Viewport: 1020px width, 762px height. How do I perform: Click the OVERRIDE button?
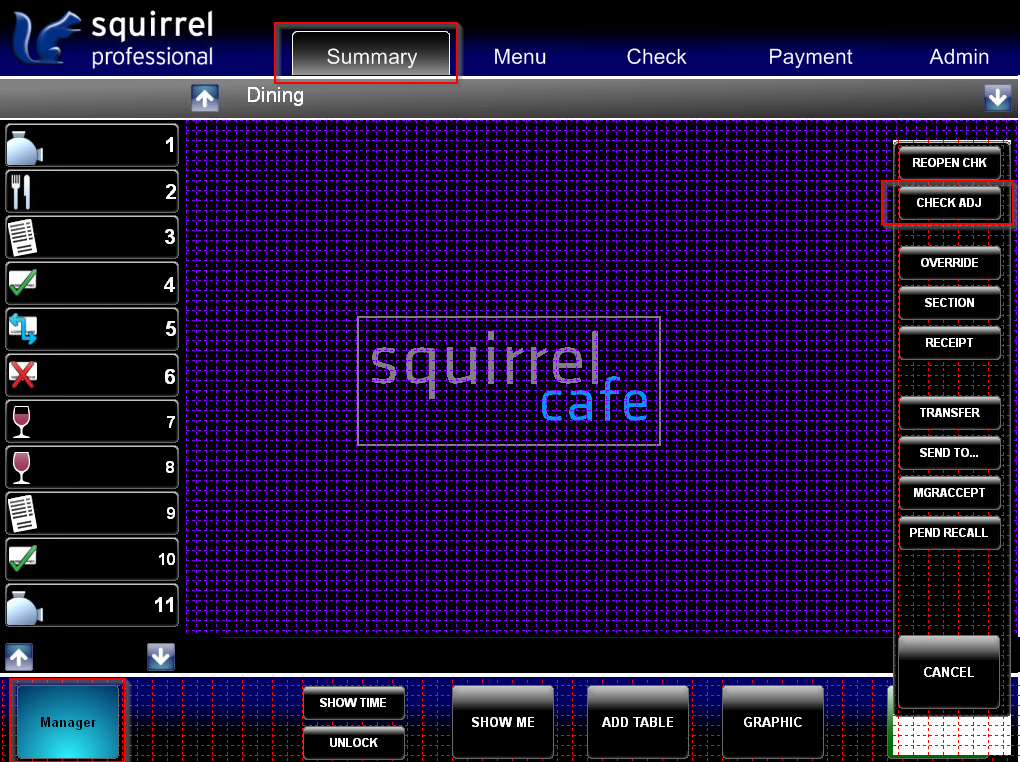click(x=949, y=263)
